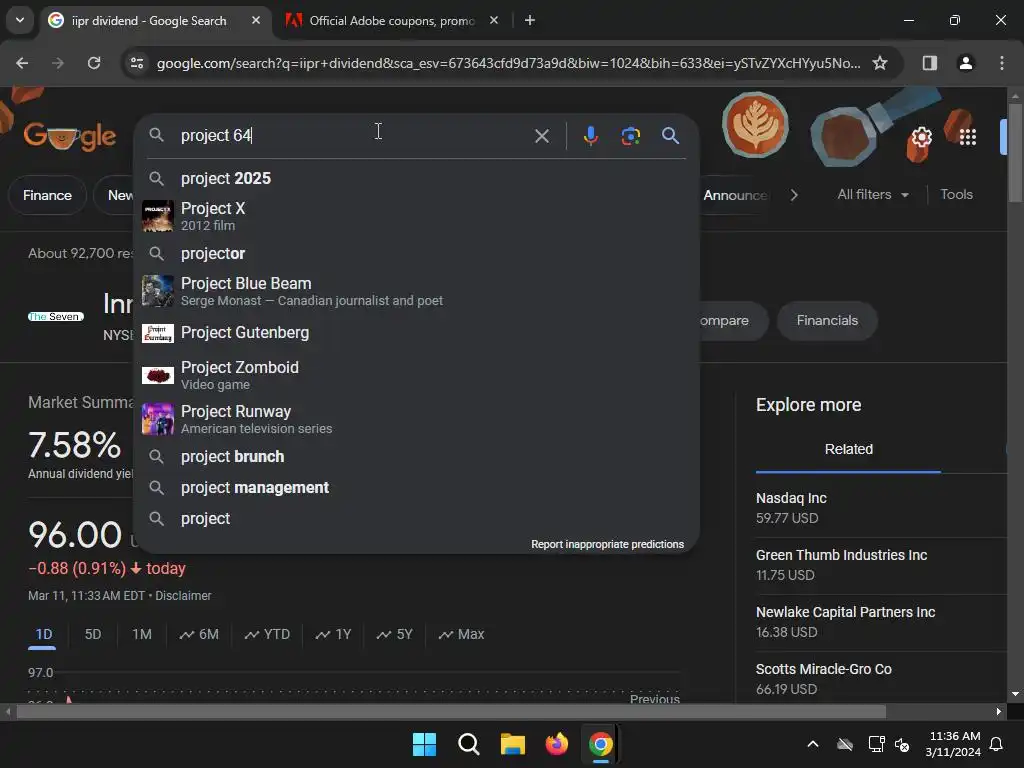This screenshot has width=1024, height=768.
Task: Show more filter chips with right chevron
Action: pyautogui.click(x=793, y=195)
